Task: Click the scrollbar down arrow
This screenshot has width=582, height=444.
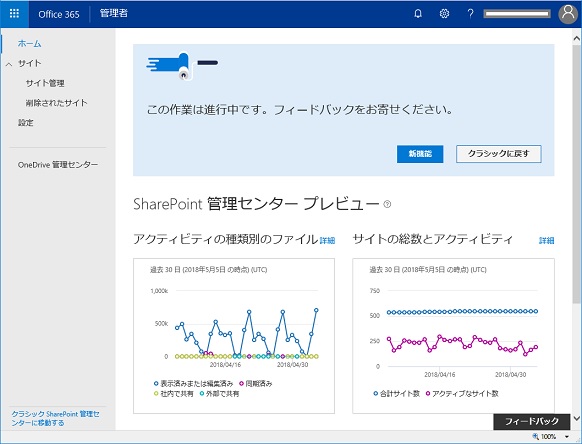Action: (576, 418)
